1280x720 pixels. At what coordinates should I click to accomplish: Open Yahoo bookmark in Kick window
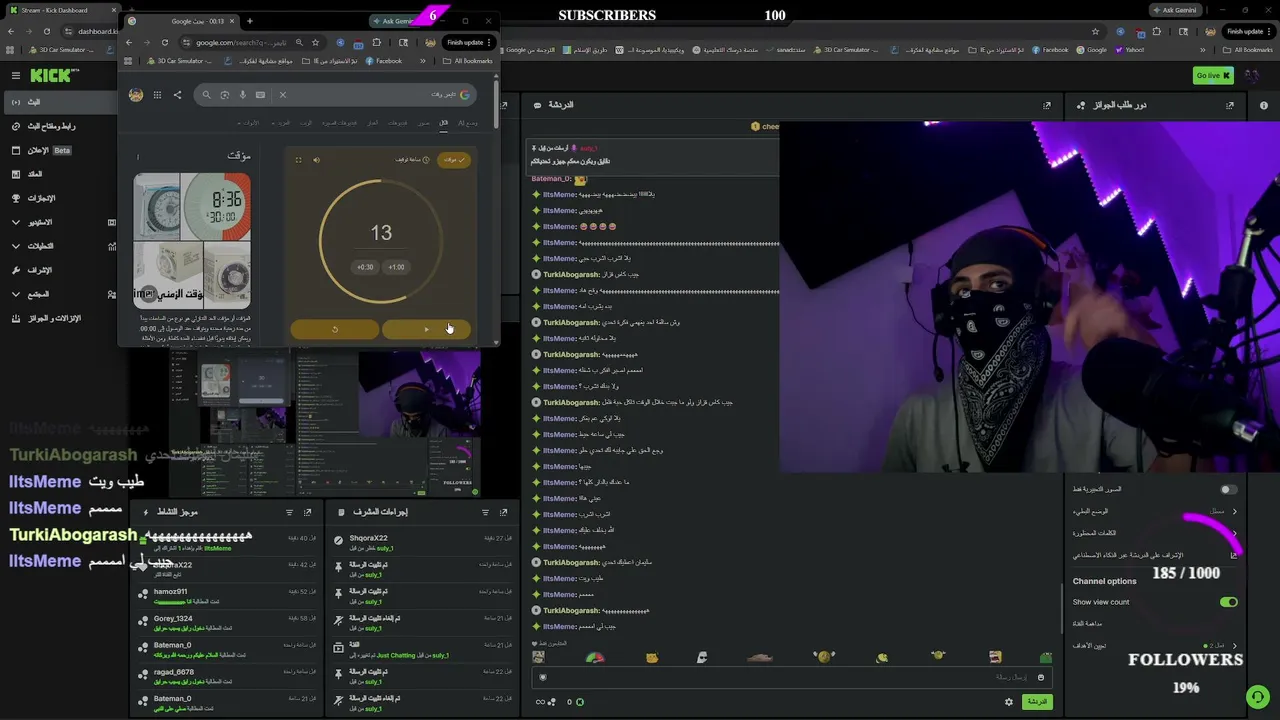pyautogui.click(x=1129, y=50)
